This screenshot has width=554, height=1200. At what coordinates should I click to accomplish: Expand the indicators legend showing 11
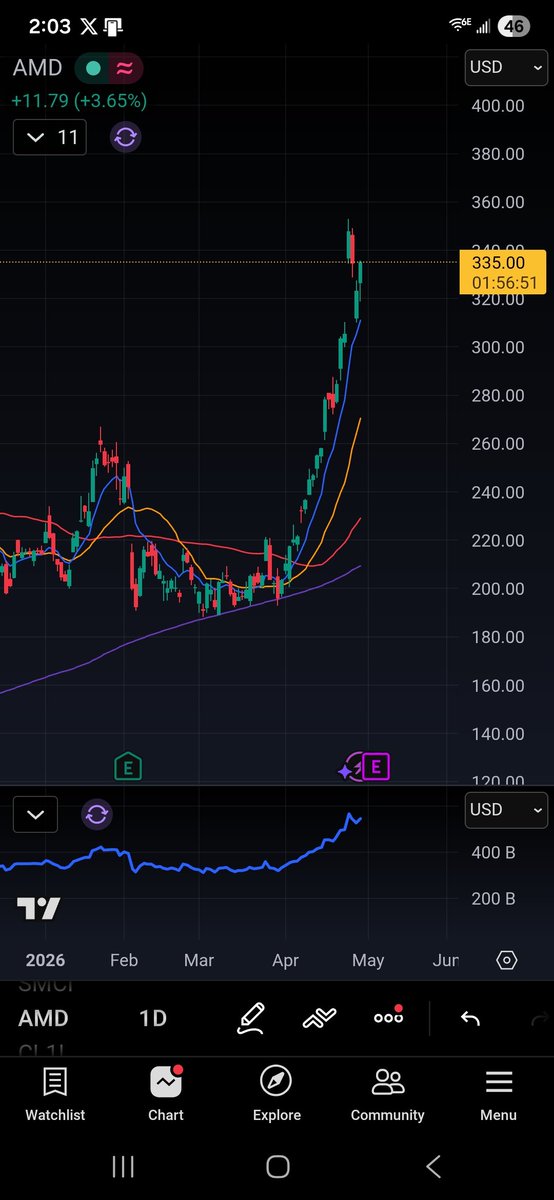click(50, 137)
